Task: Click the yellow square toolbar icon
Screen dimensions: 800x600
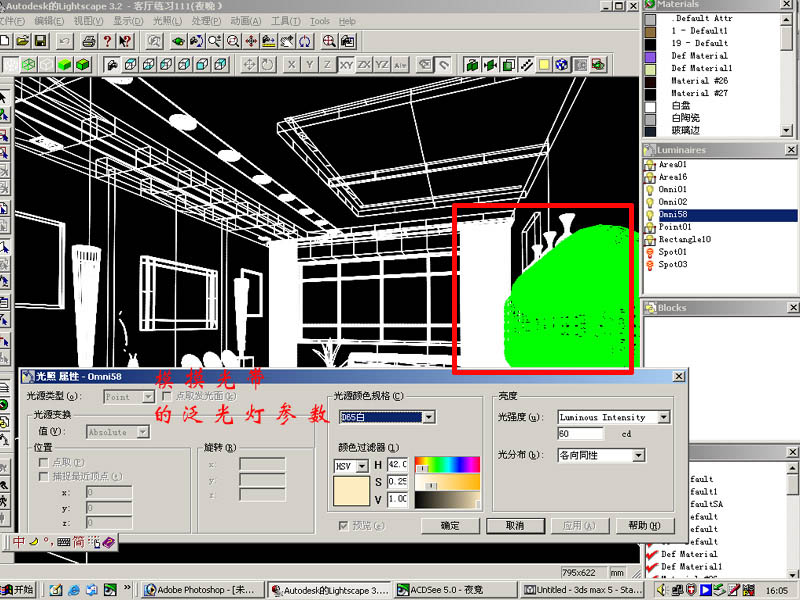Action: [544, 65]
